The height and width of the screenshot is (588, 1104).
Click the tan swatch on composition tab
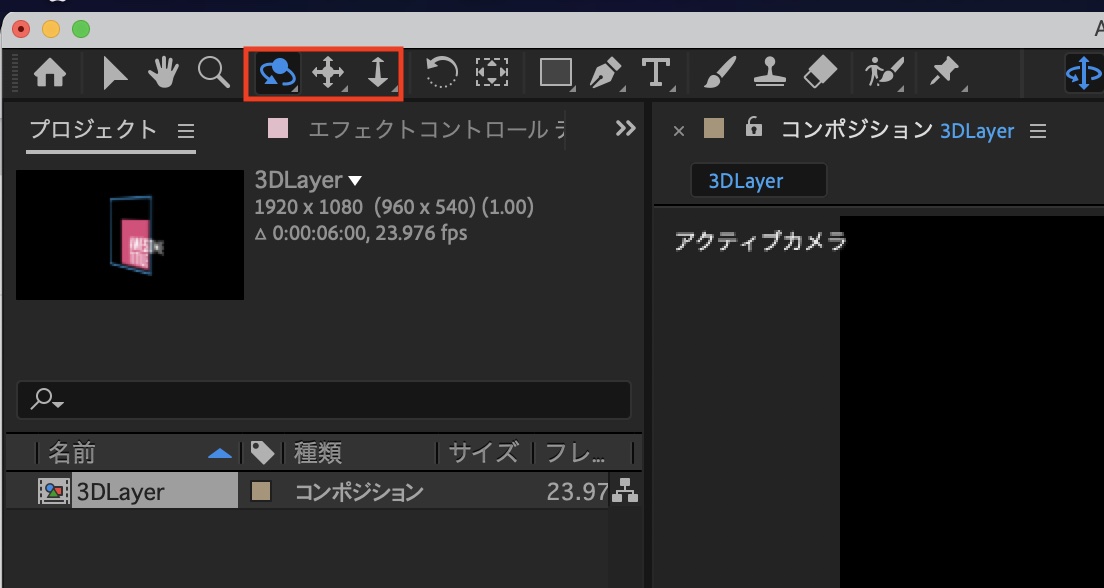(714, 128)
